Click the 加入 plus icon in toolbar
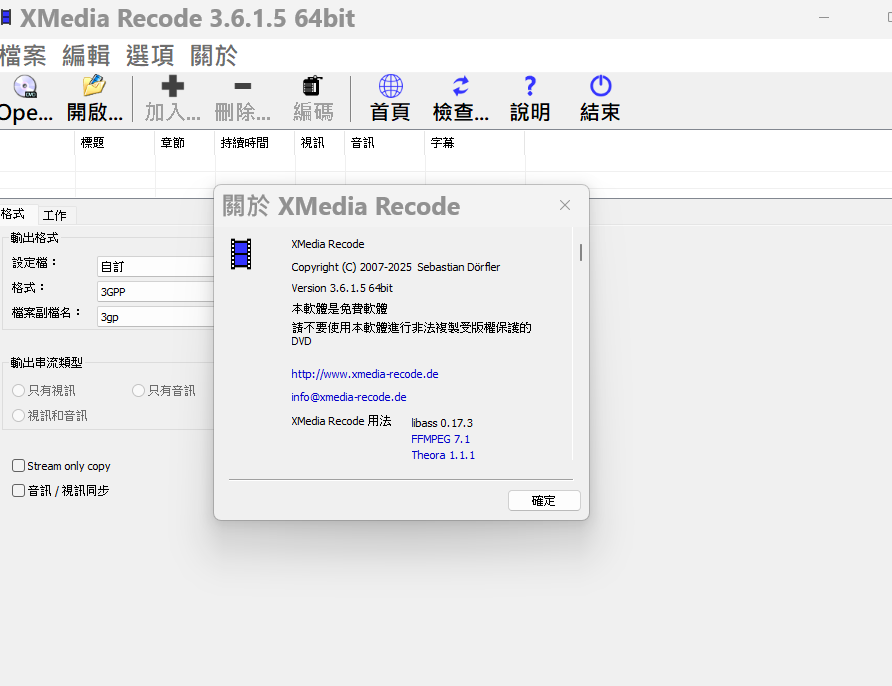The height and width of the screenshot is (686, 892). 172,86
